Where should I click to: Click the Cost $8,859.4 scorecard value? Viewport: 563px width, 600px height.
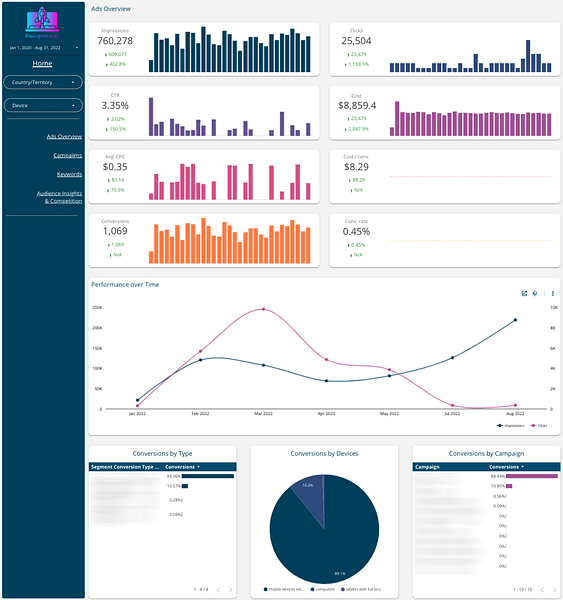(x=357, y=106)
